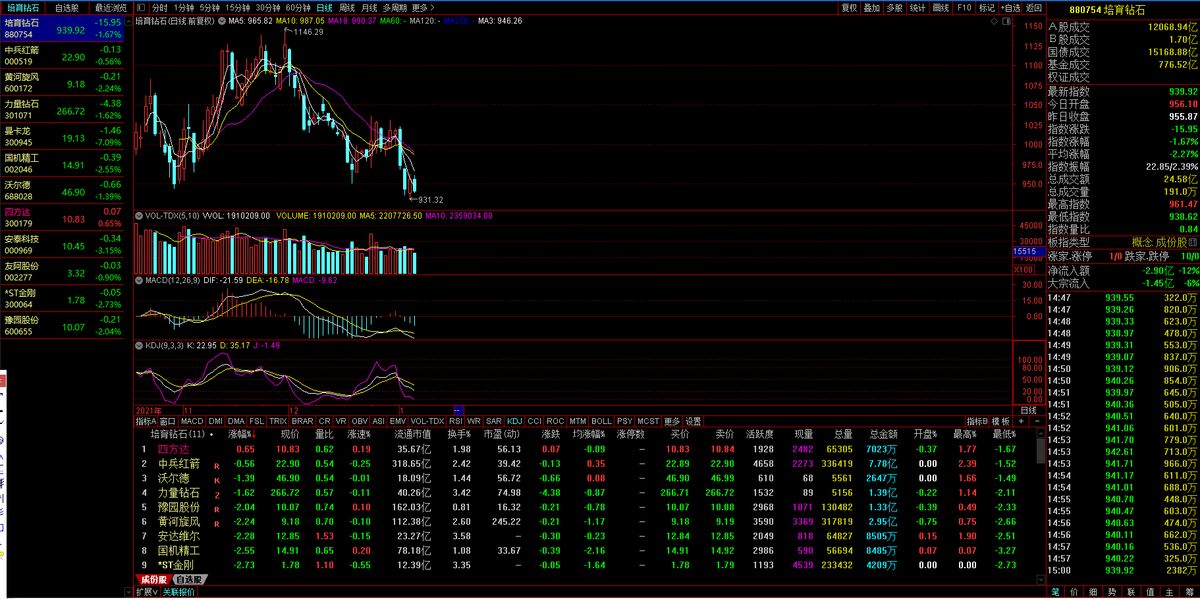Toggle the MACD indicator
Screen dimensions: 1200x599
tap(192, 421)
